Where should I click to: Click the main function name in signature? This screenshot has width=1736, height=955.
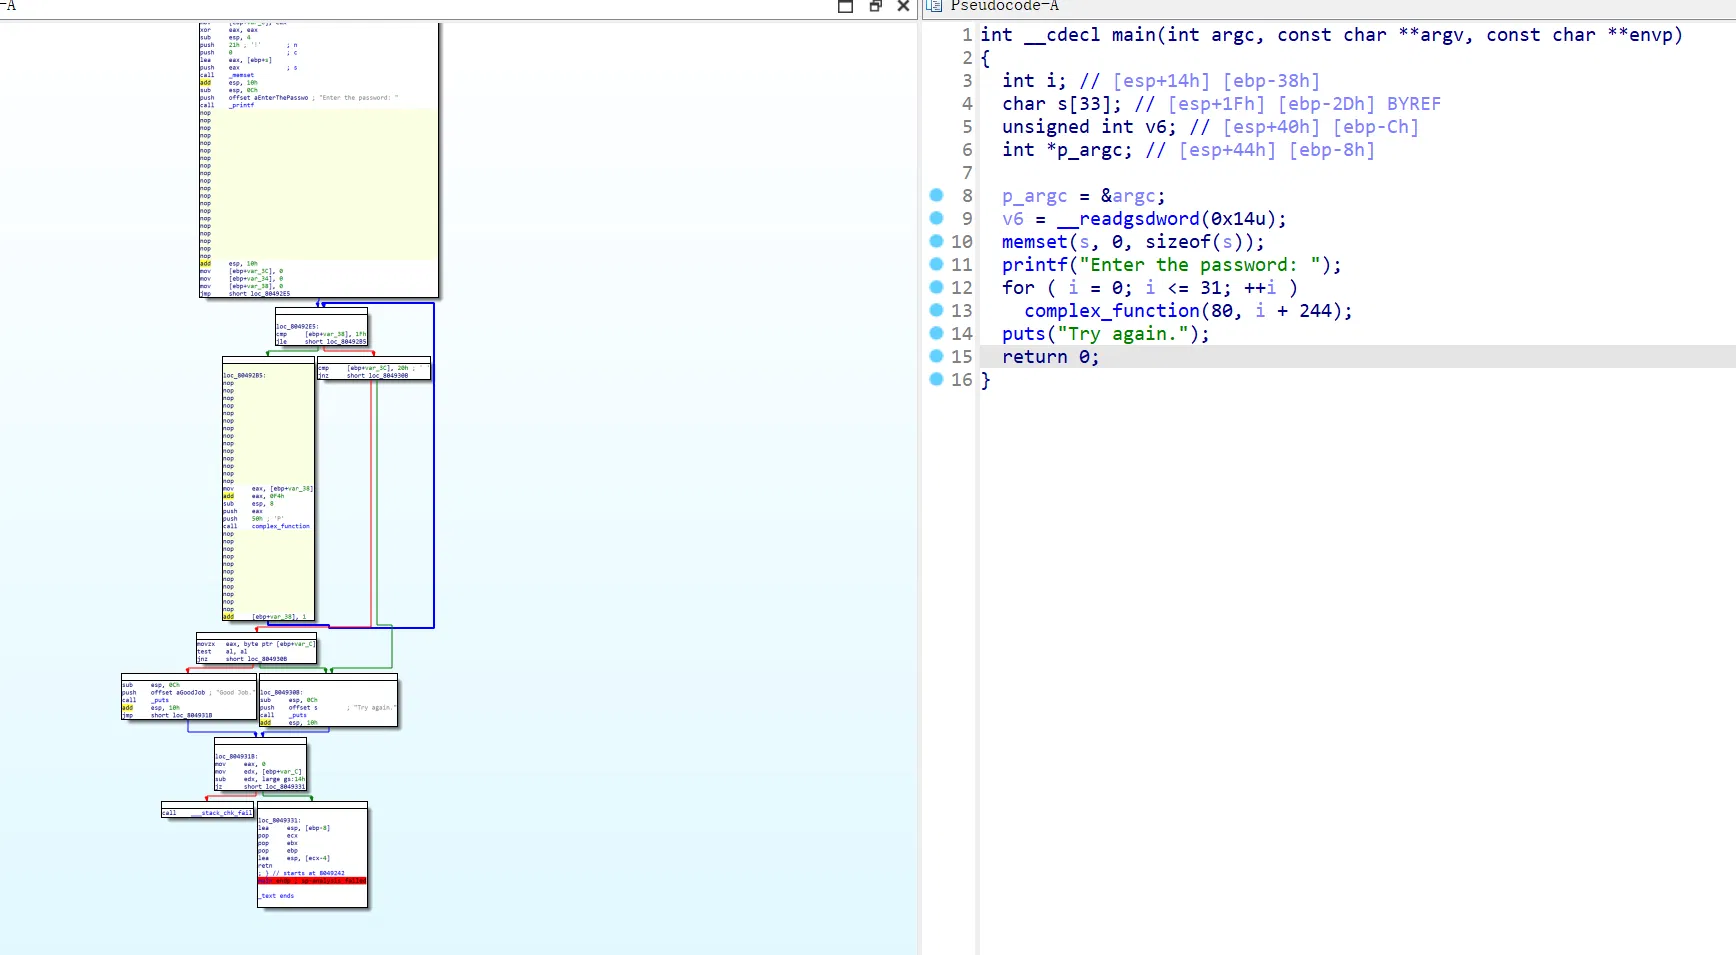pyautogui.click(x=1133, y=35)
